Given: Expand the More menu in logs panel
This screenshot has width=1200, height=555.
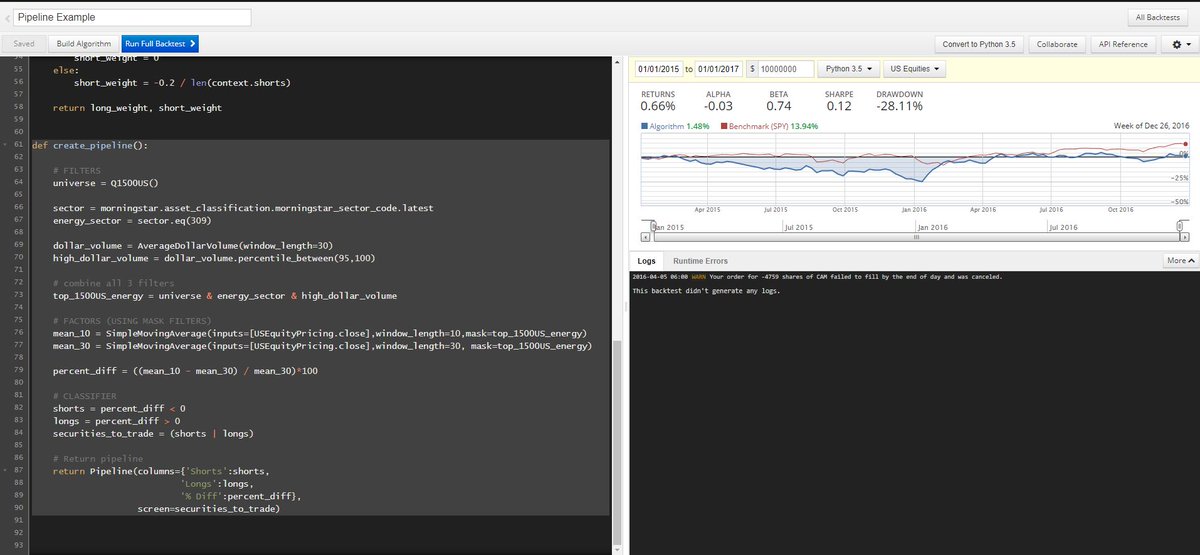Looking at the screenshot, I should point(1179,260).
